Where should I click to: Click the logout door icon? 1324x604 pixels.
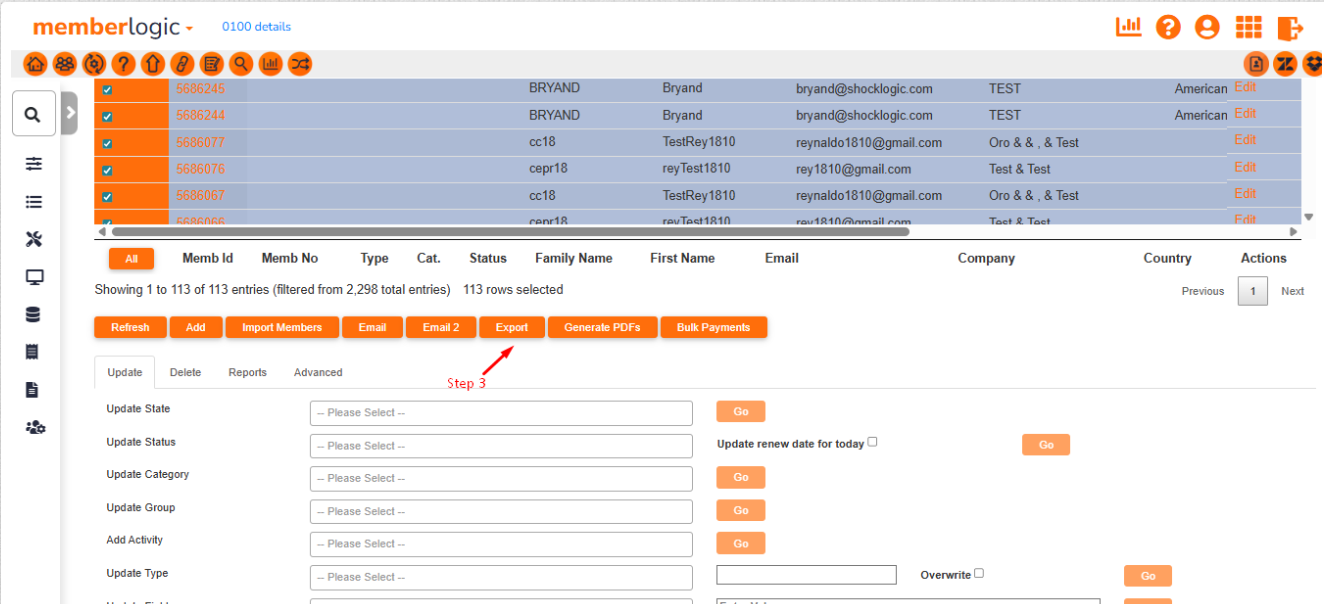pyautogui.click(x=1290, y=27)
